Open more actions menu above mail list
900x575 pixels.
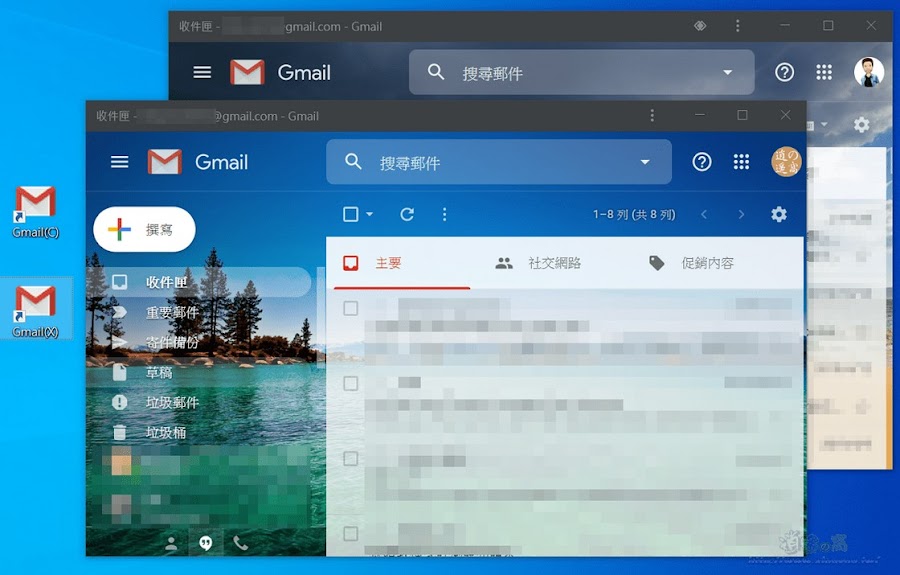444,215
